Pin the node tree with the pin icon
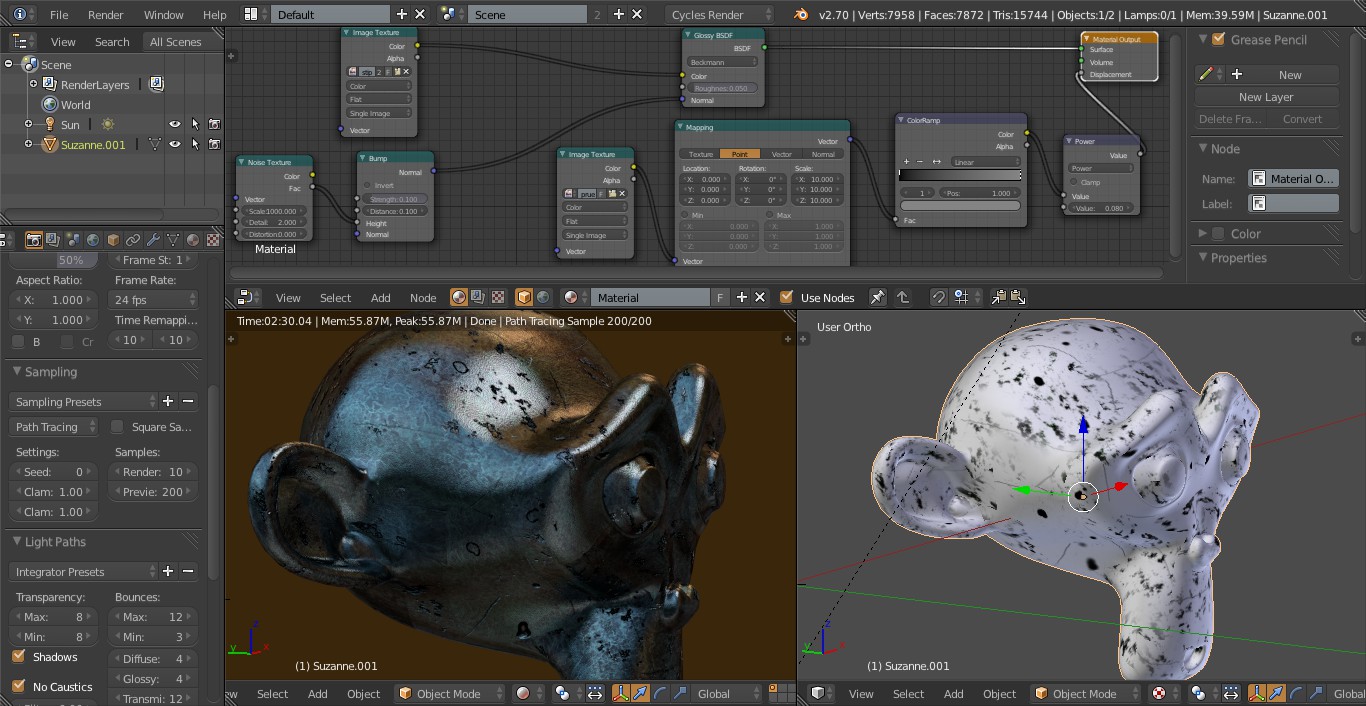The image size is (1366, 706). point(877,297)
